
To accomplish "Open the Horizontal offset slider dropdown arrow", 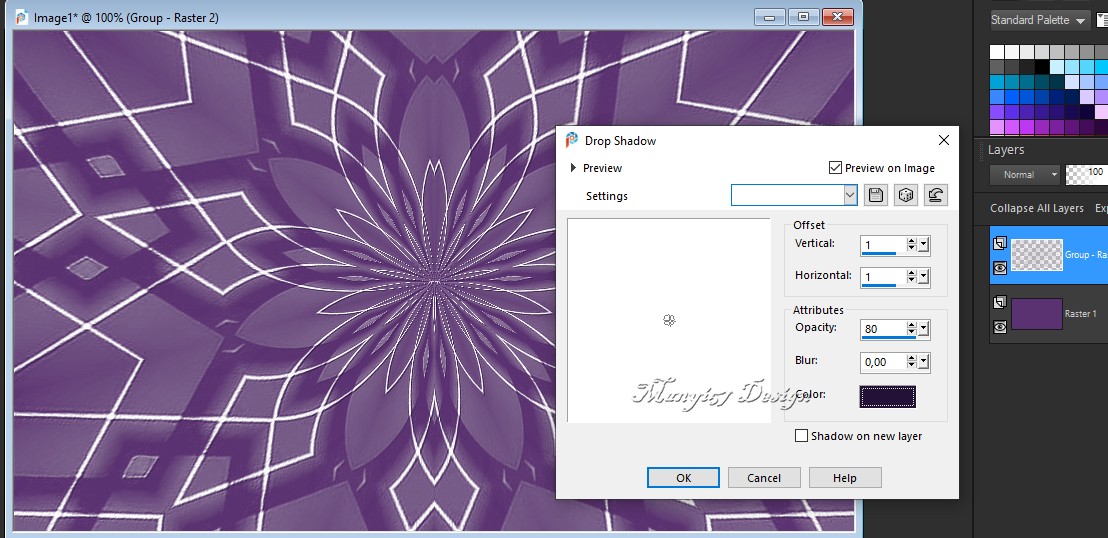I will (x=924, y=277).
